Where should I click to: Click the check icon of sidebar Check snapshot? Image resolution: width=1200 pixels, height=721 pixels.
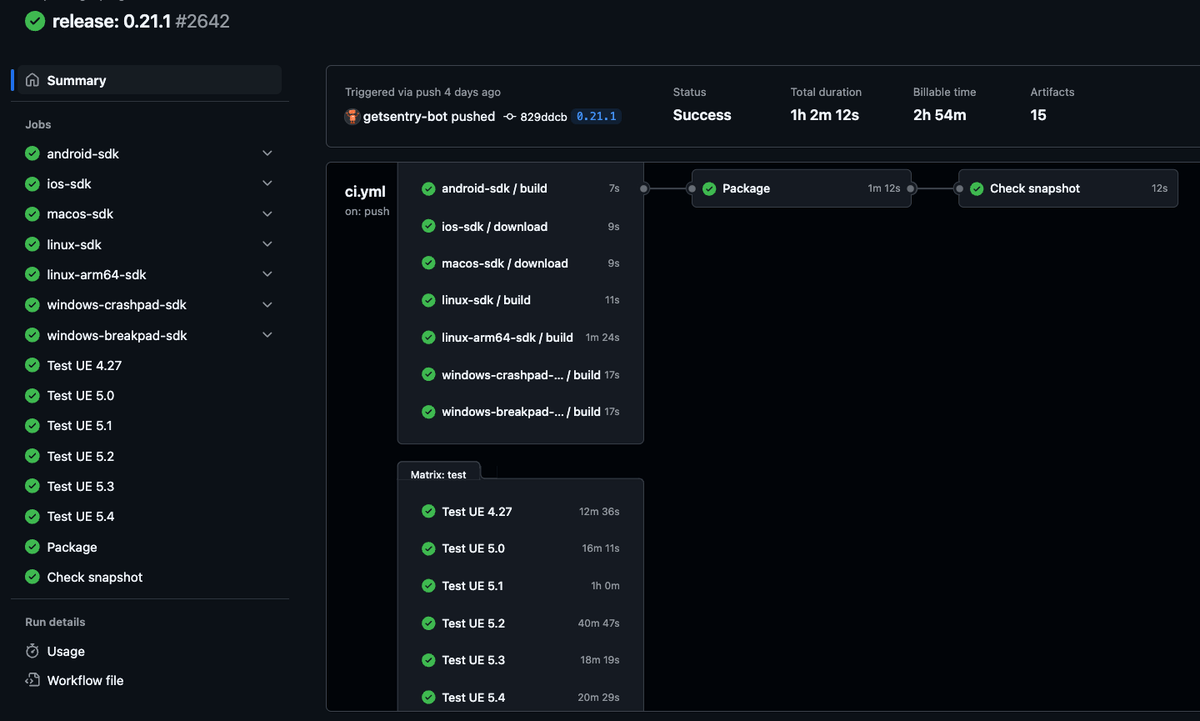[x=33, y=577]
